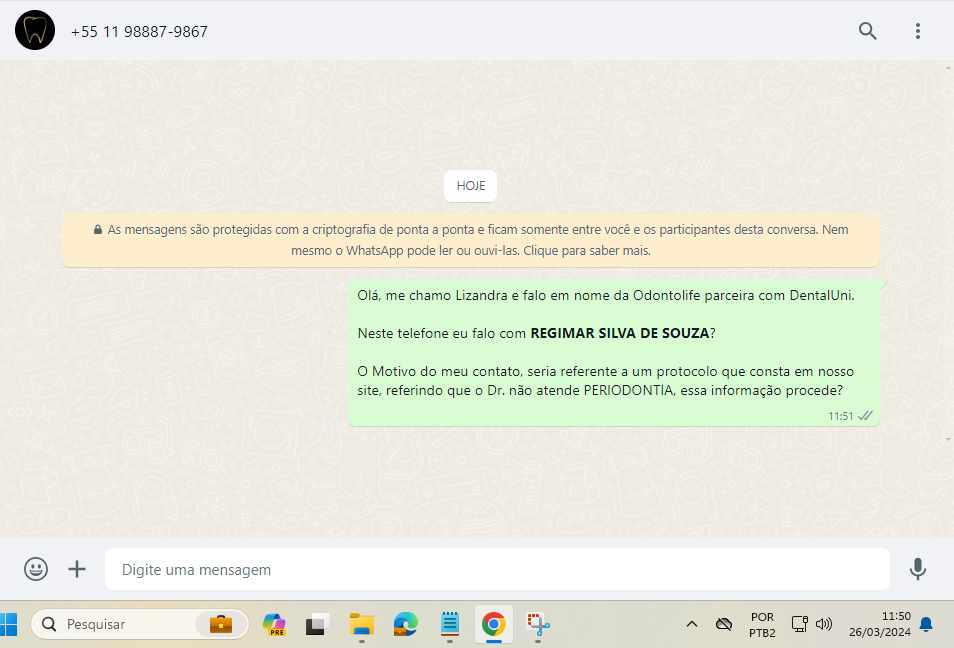
Task: Open contact info for +55 11 98887-9867
Action: point(139,32)
